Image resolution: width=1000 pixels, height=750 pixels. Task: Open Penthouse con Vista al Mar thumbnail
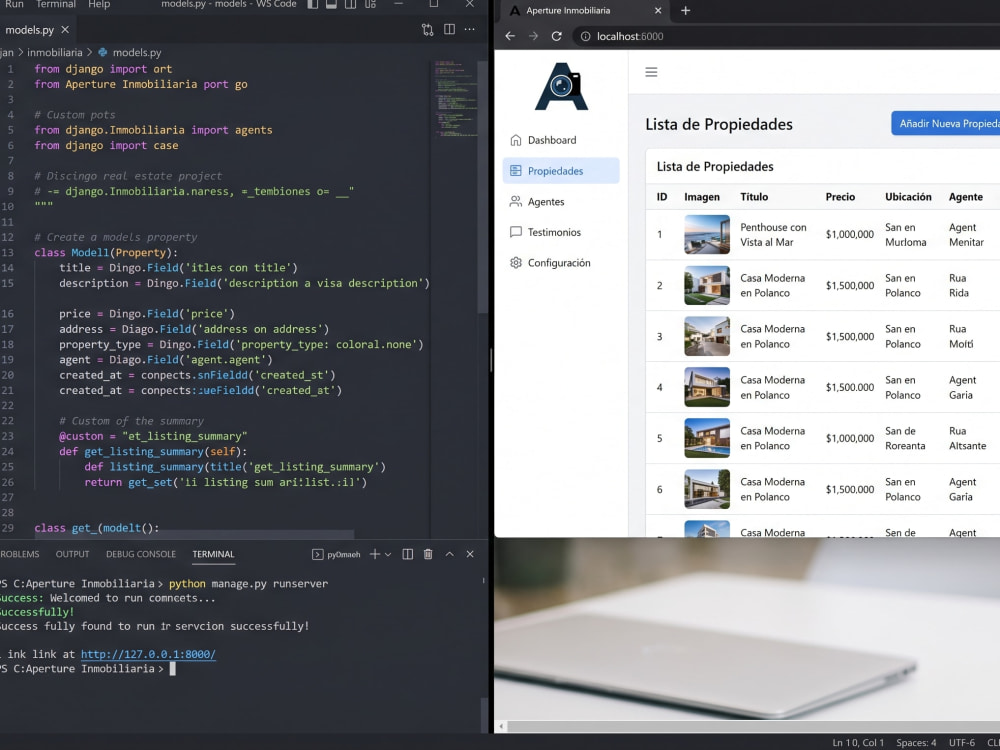[707, 234]
